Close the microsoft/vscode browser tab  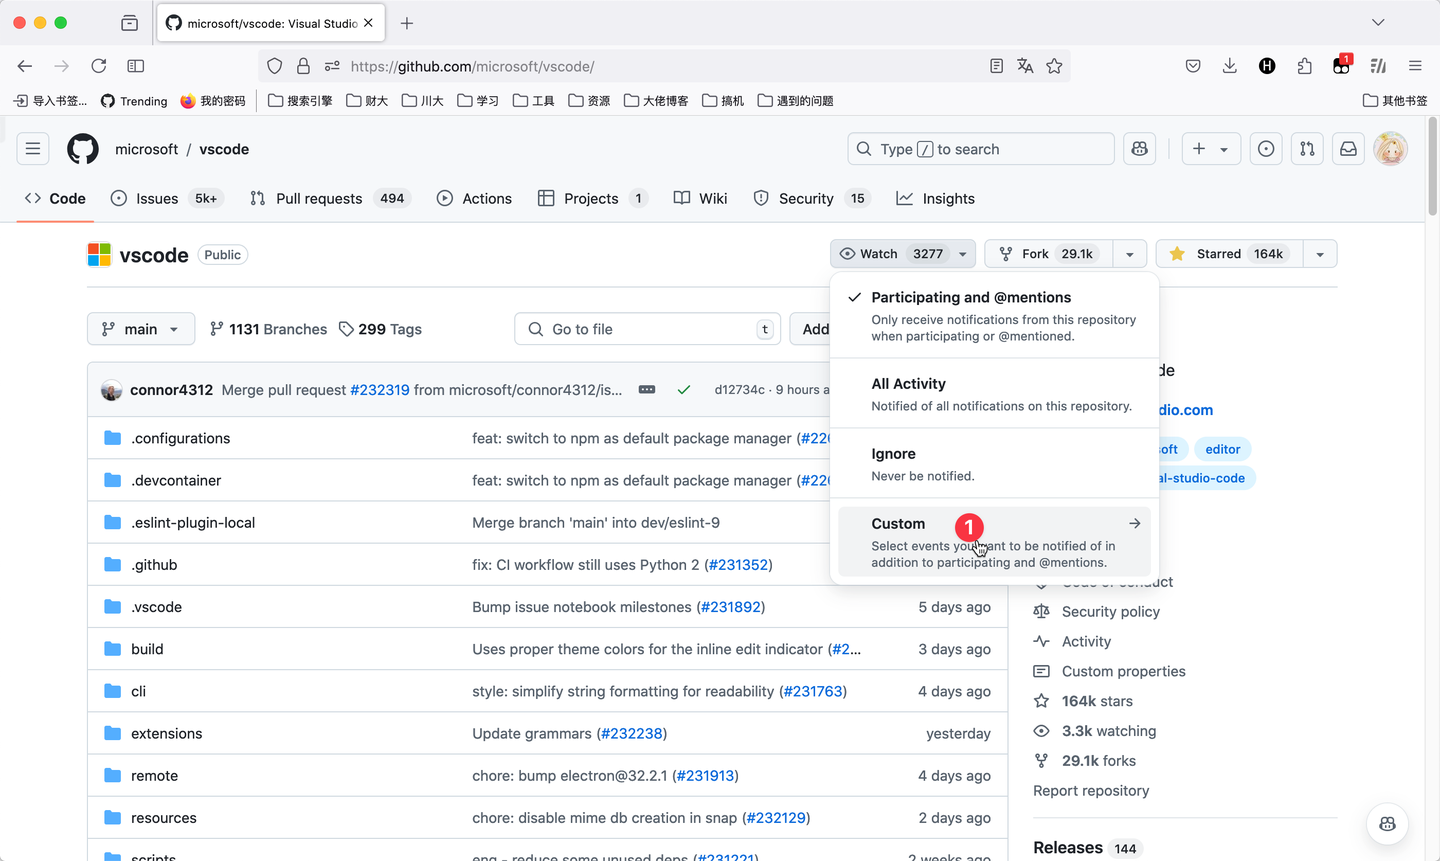(x=368, y=23)
